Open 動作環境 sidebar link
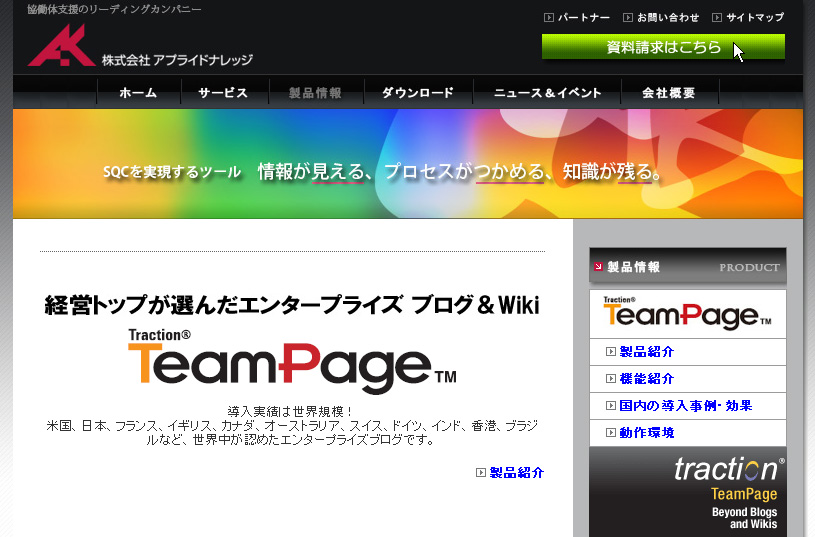 click(647, 433)
